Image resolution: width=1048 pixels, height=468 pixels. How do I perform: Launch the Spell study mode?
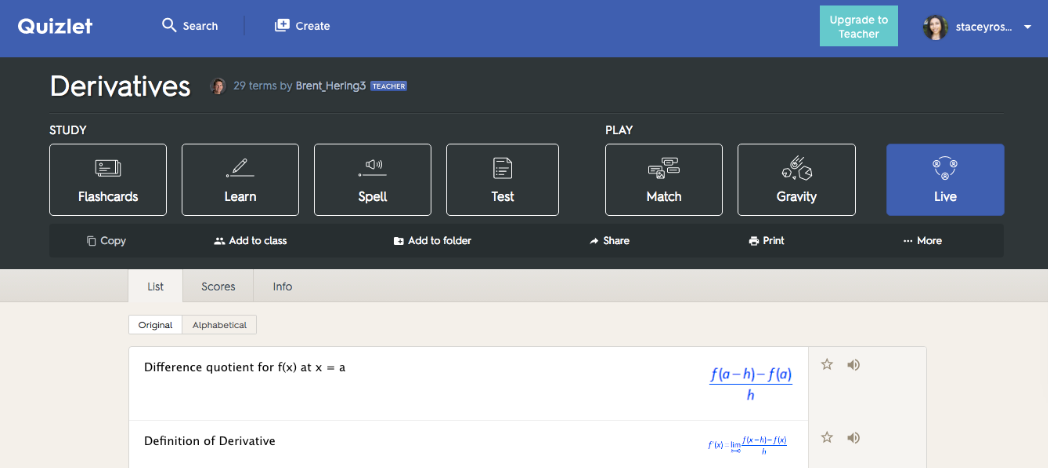pyautogui.click(x=372, y=180)
